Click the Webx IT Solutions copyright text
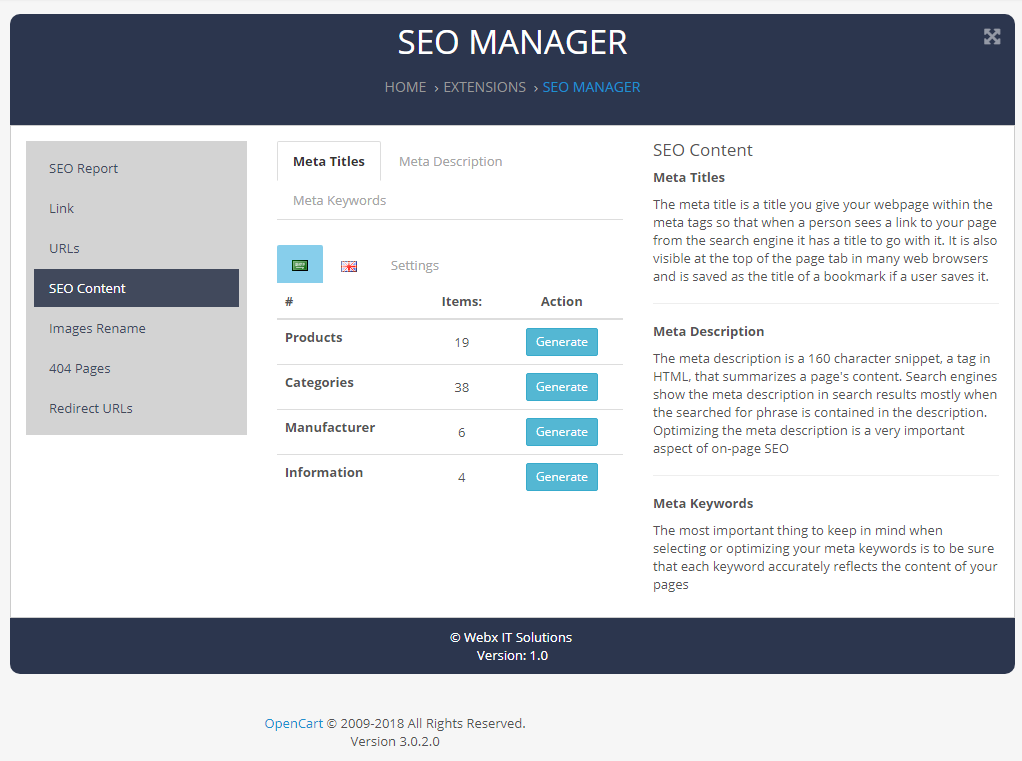The height and width of the screenshot is (761, 1022). (511, 637)
